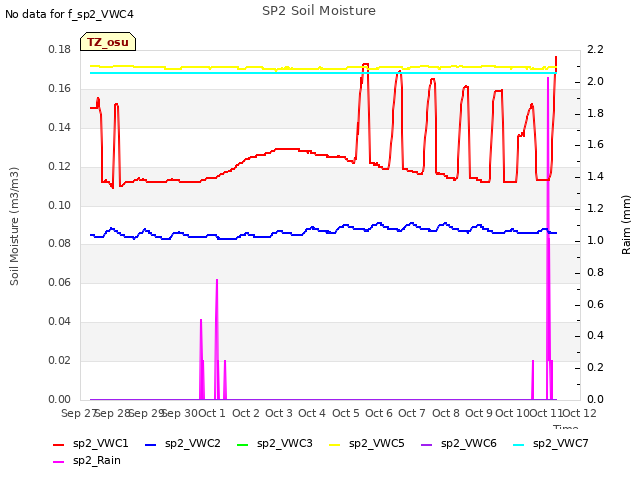Click the 0.14 left axis value
This screenshot has height=480, width=640.
(60, 128)
